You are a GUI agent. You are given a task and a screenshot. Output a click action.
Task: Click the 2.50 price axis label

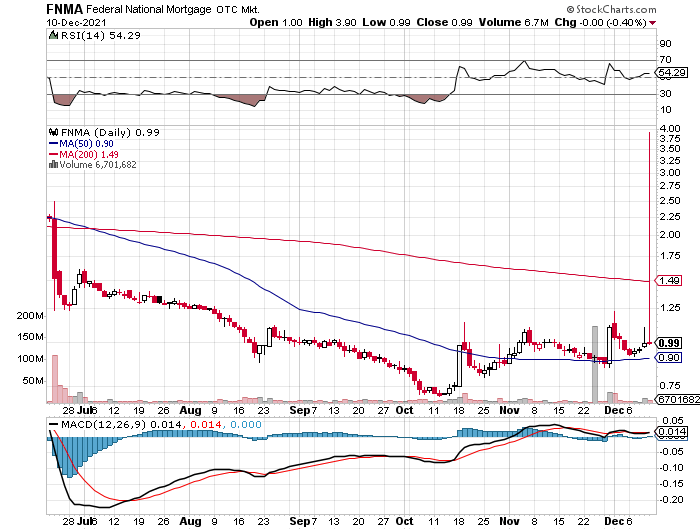click(x=670, y=200)
